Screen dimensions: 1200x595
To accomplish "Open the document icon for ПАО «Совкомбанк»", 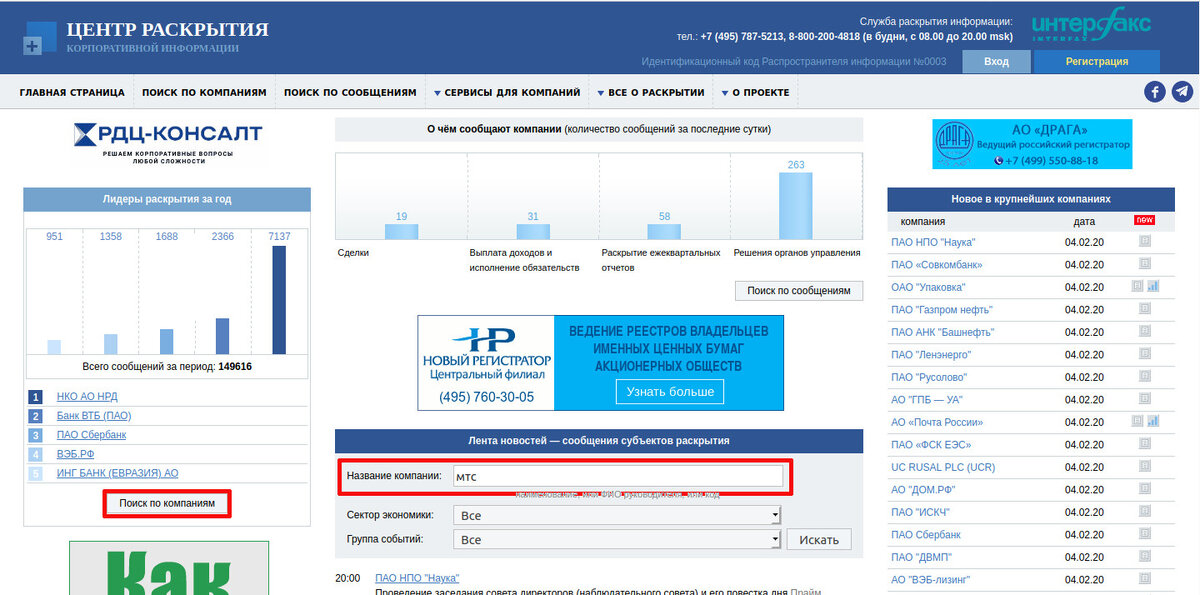I will pyautogui.click(x=1145, y=264).
